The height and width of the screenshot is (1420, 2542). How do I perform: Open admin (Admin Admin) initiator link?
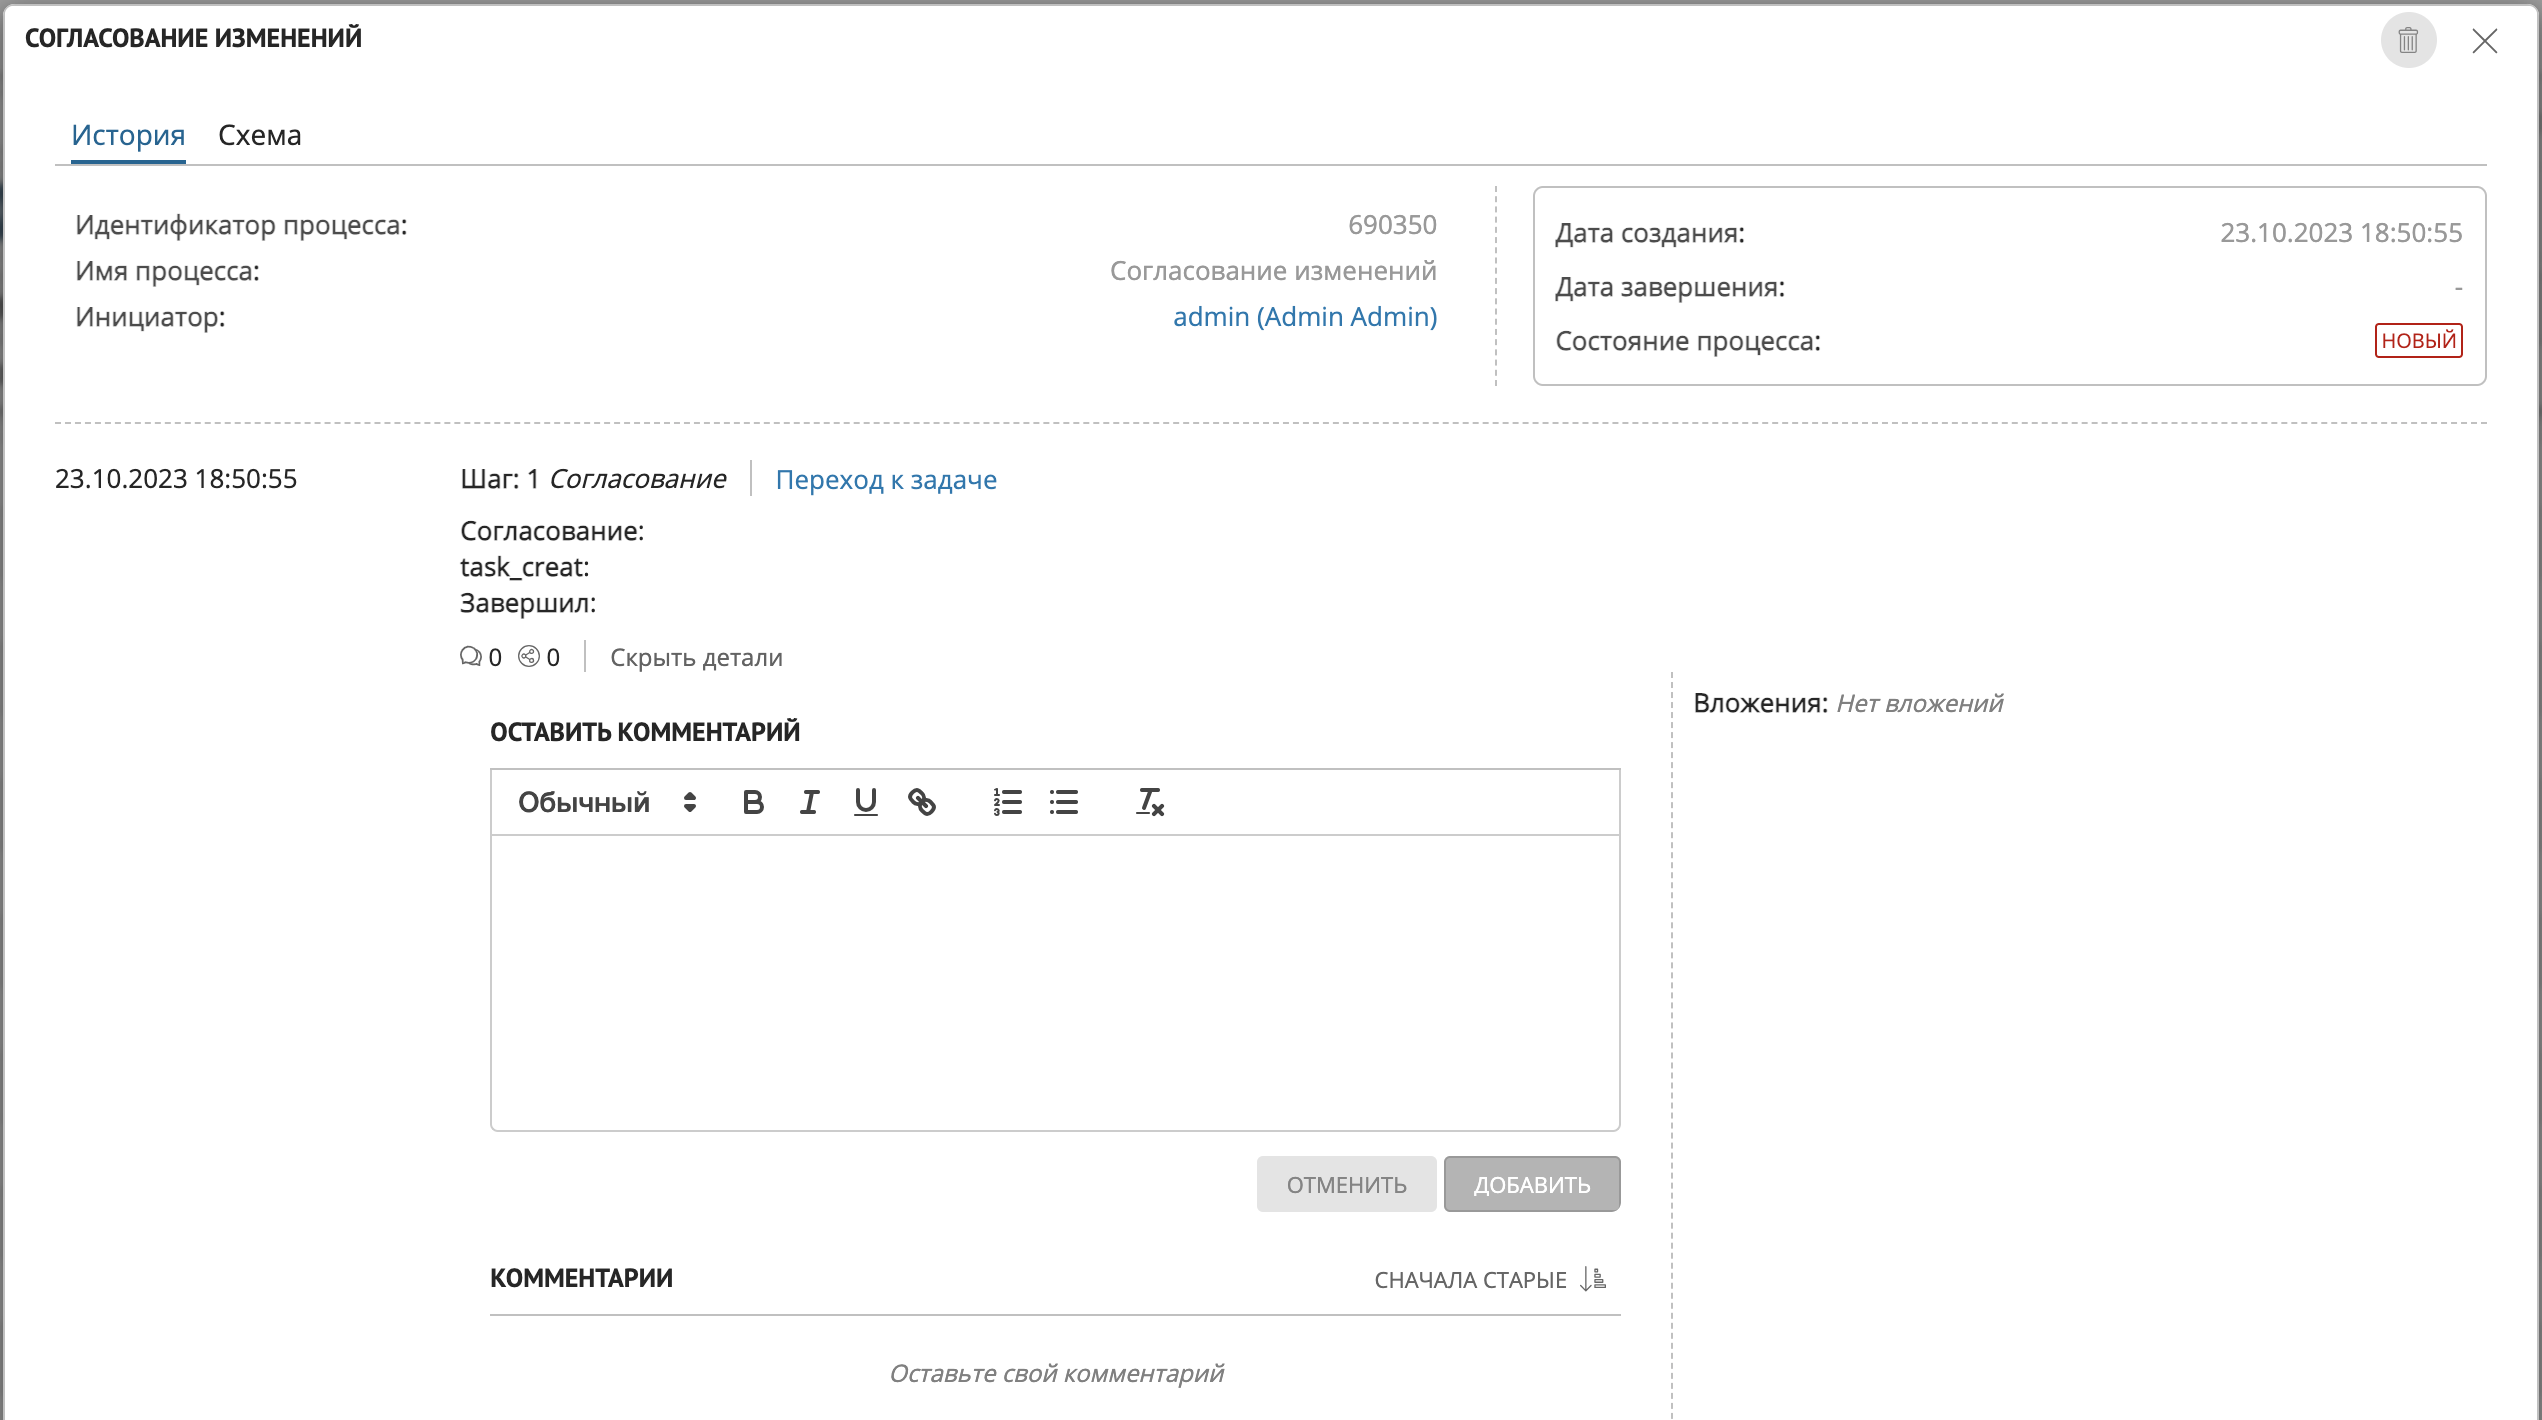point(1305,317)
